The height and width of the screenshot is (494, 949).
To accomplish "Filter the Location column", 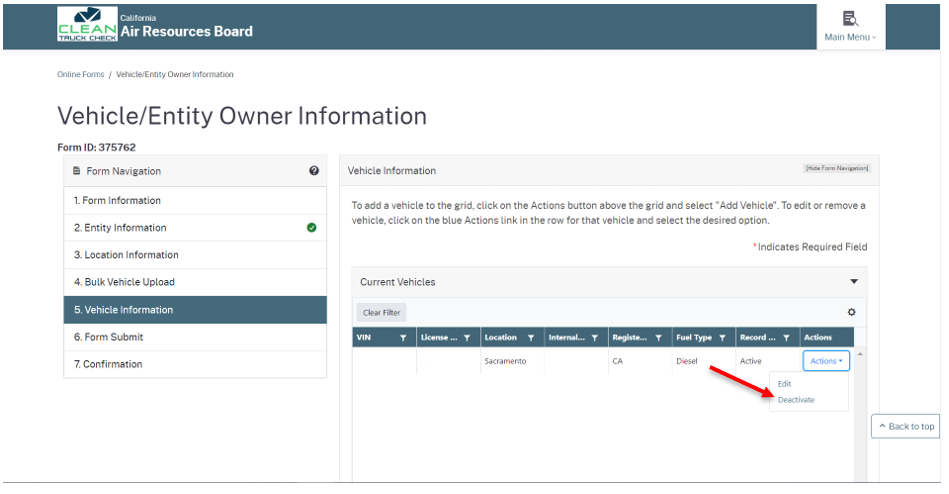I will tap(531, 338).
